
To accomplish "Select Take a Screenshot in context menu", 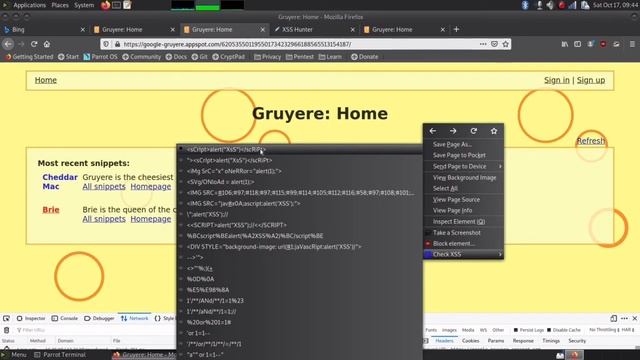I will tap(463, 233).
